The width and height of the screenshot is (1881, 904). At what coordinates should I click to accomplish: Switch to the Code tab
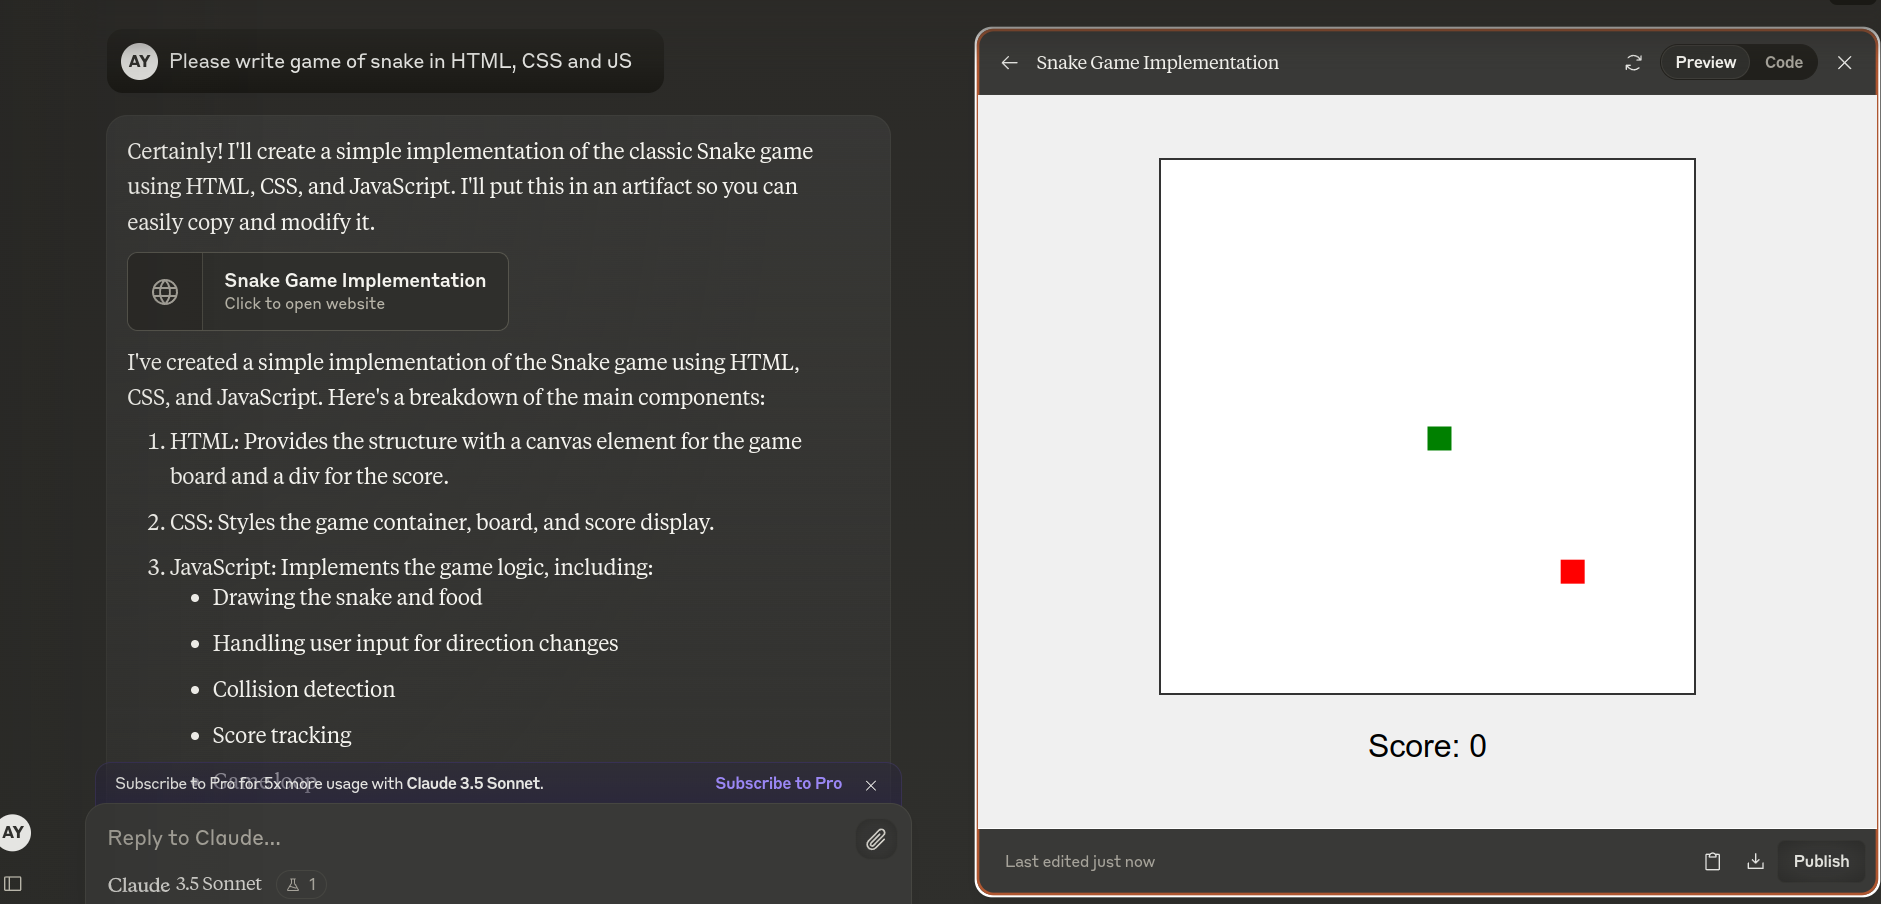pos(1783,62)
